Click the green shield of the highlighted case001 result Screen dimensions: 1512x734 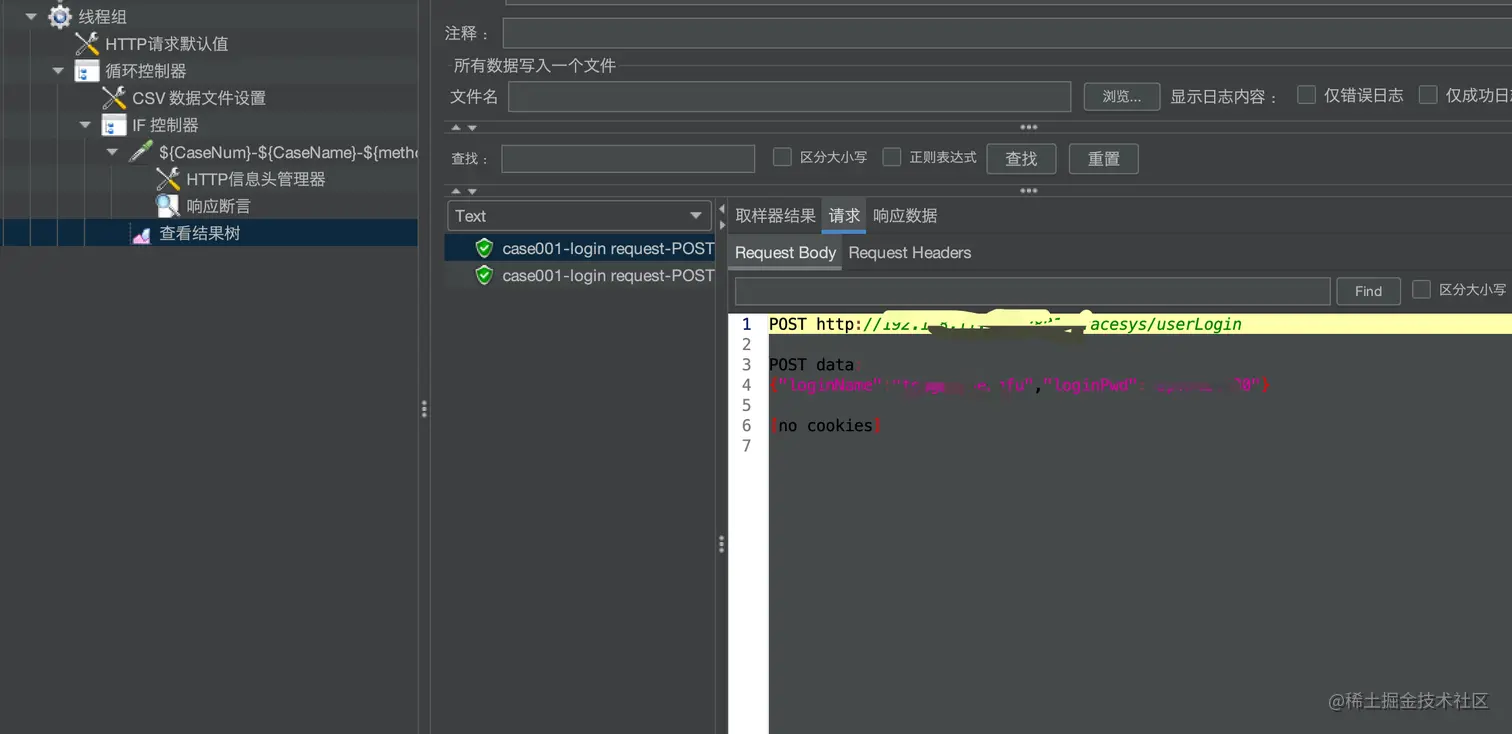484,248
